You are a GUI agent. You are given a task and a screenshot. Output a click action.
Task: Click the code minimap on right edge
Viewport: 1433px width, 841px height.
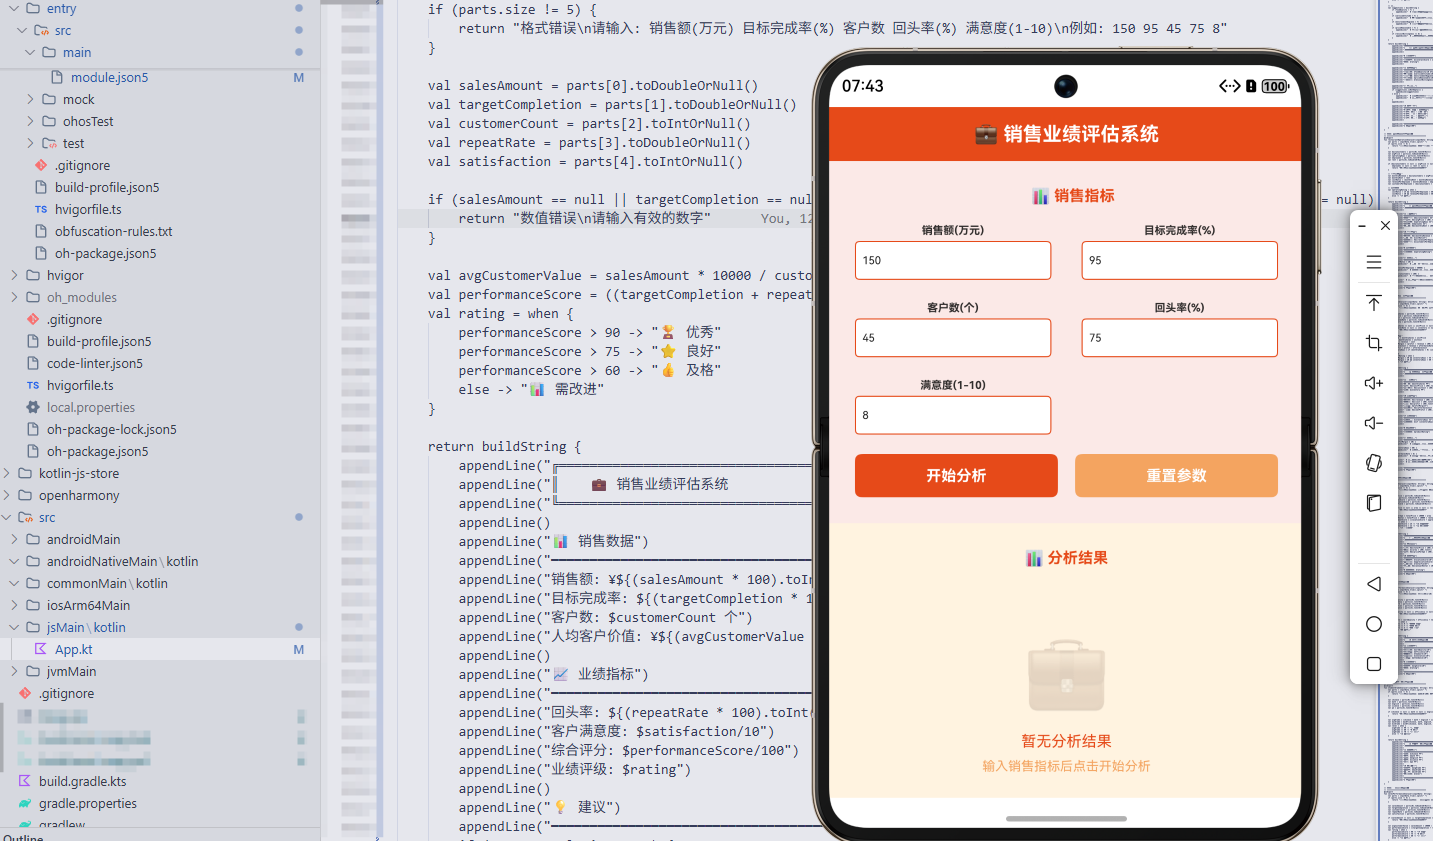tap(1407, 420)
